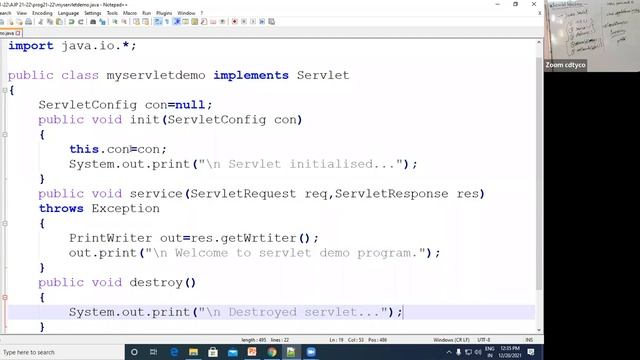Collapse the init method fold marker
Viewport: 640px width, 360px height.
click(5, 134)
